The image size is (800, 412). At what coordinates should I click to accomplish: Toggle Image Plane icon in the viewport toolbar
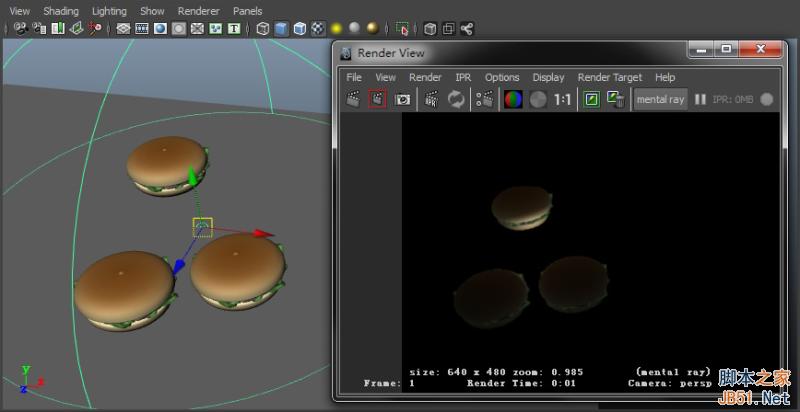(76, 29)
